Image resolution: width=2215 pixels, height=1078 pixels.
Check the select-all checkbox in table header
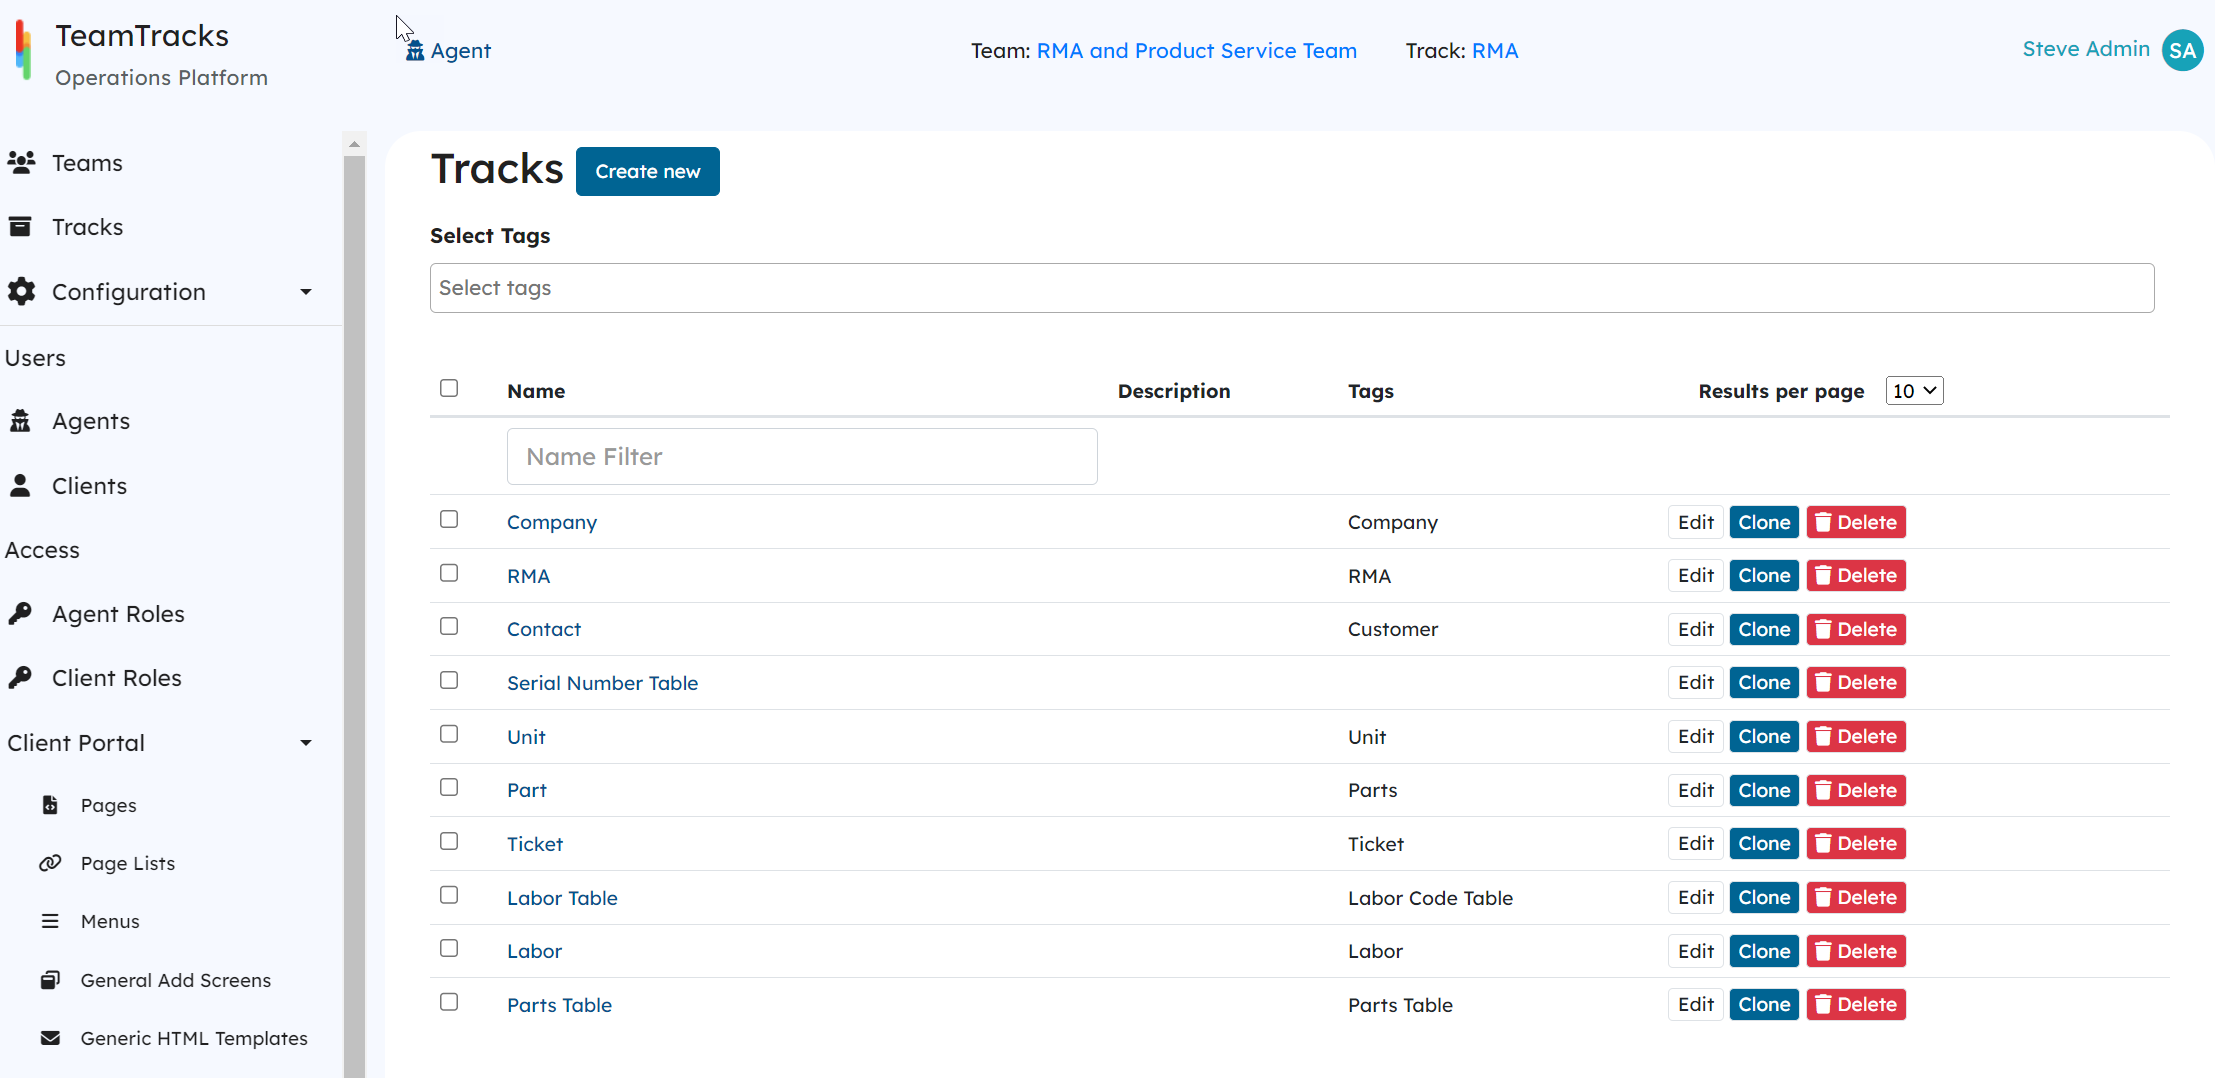coord(449,388)
